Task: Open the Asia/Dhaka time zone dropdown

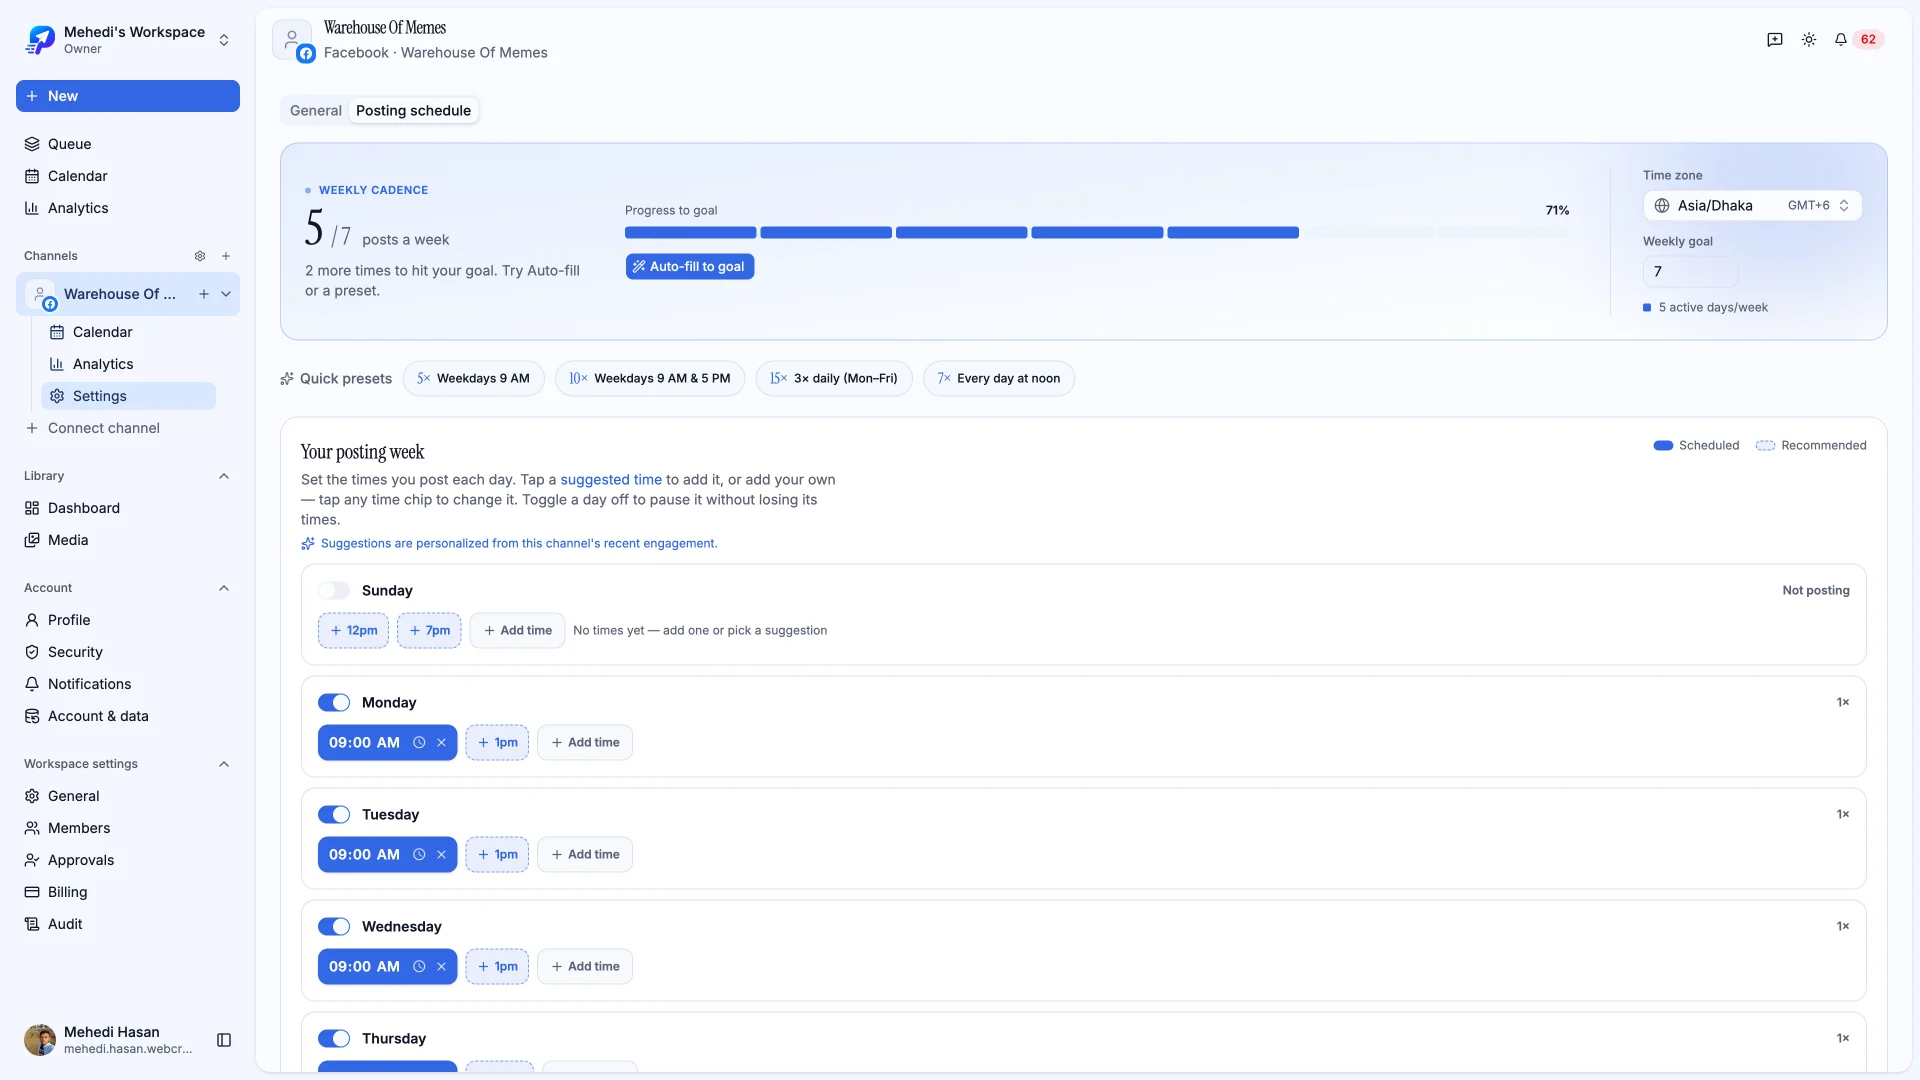Action: point(1752,206)
